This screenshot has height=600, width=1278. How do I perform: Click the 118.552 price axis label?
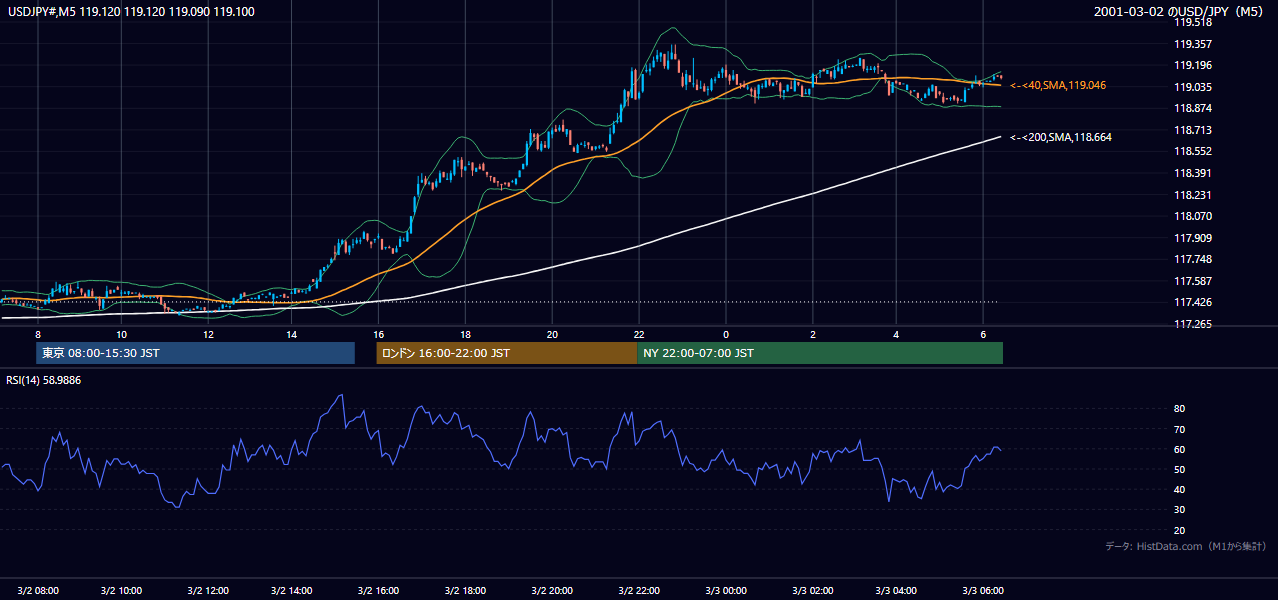click(x=1193, y=152)
